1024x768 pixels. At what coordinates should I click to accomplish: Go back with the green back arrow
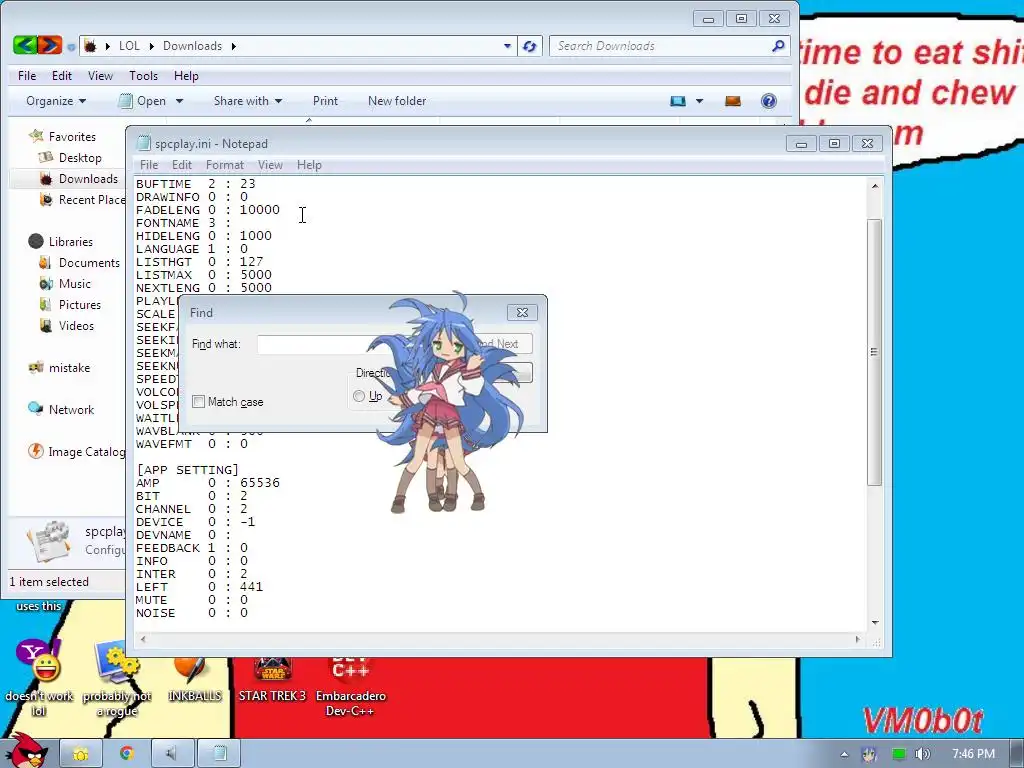25,45
